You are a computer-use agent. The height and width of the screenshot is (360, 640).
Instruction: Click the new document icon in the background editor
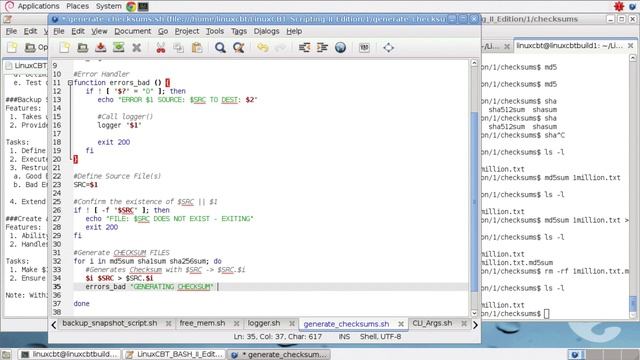12,47
